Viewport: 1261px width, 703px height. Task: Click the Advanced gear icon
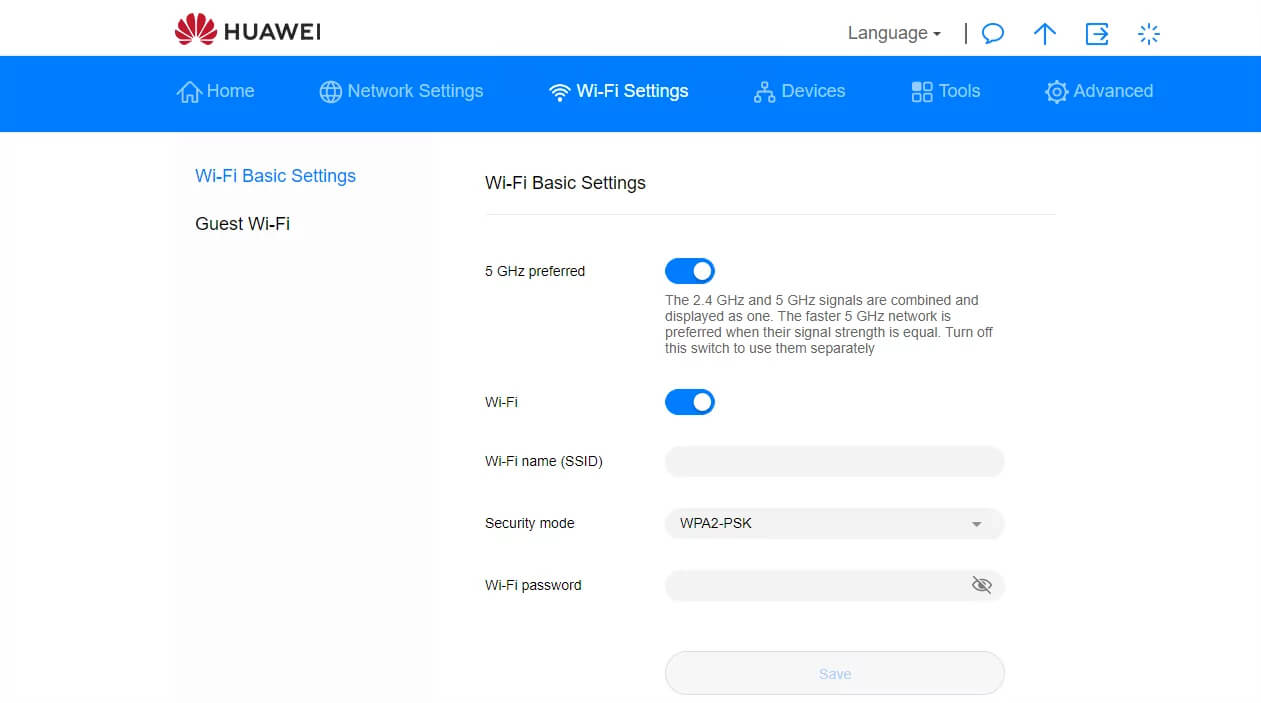point(1056,92)
